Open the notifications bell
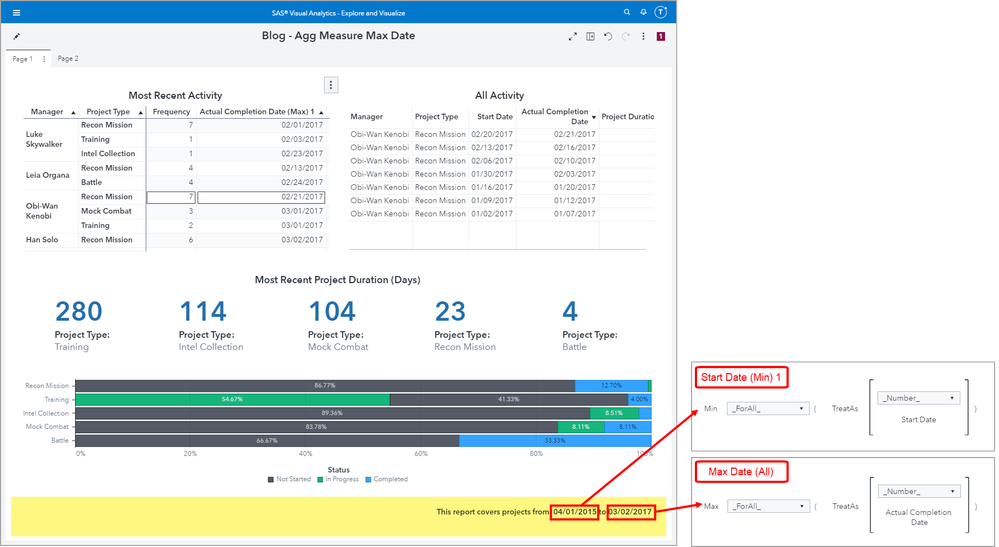The height and width of the screenshot is (547, 999). (x=643, y=12)
